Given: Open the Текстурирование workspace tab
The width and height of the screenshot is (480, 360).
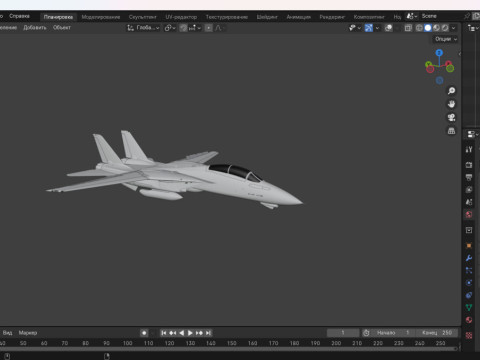Looking at the screenshot, I should coord(227,17).
